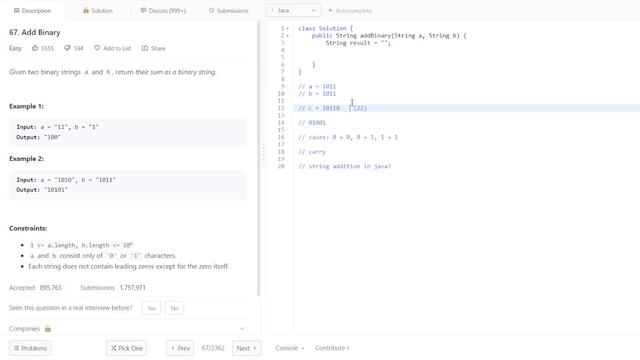This screenshot has height=360, width=640.
Task: Click the '67/2362' problem counter
Action: [x=213, y=348]
